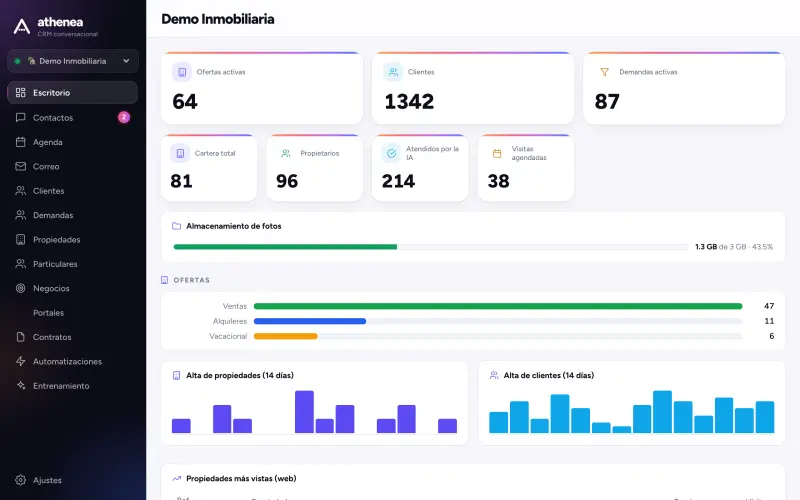Open the Cartera total card showing 81
Screen dimensions: 800x500
point(209,168)
